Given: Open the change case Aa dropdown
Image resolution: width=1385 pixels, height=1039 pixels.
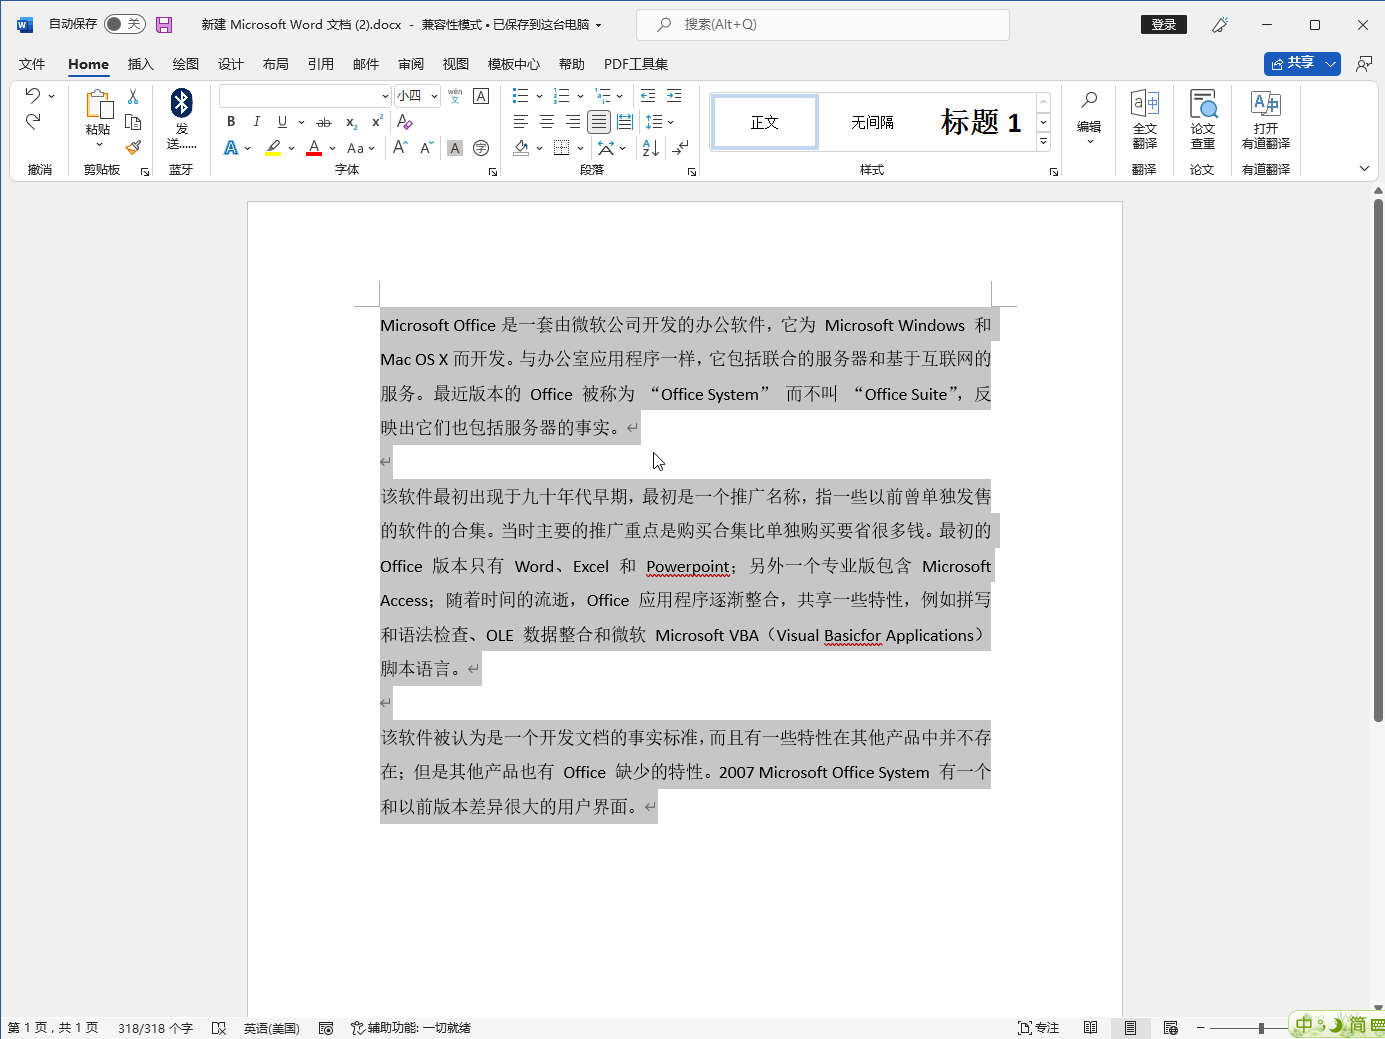Looking at the screenshot, I should (361, 148).
